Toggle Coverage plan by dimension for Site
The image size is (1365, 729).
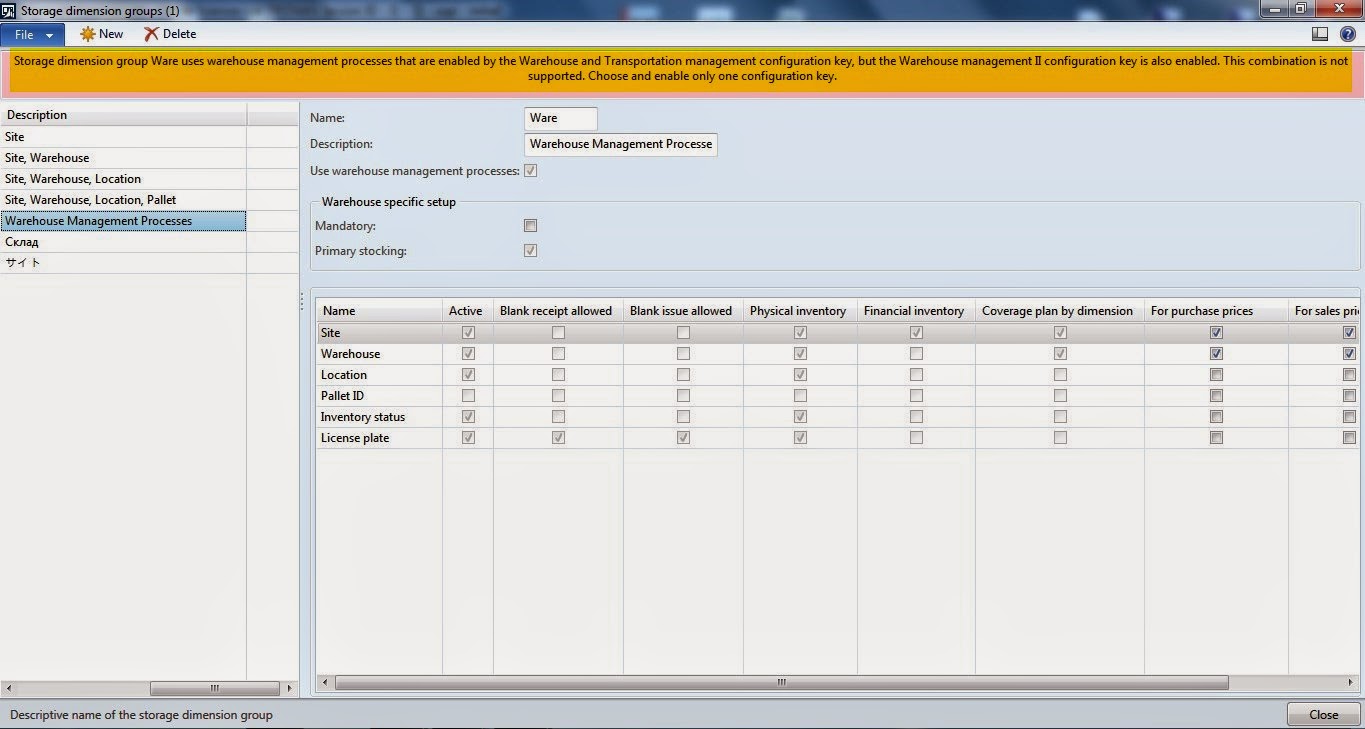(x=1059, y=332)
